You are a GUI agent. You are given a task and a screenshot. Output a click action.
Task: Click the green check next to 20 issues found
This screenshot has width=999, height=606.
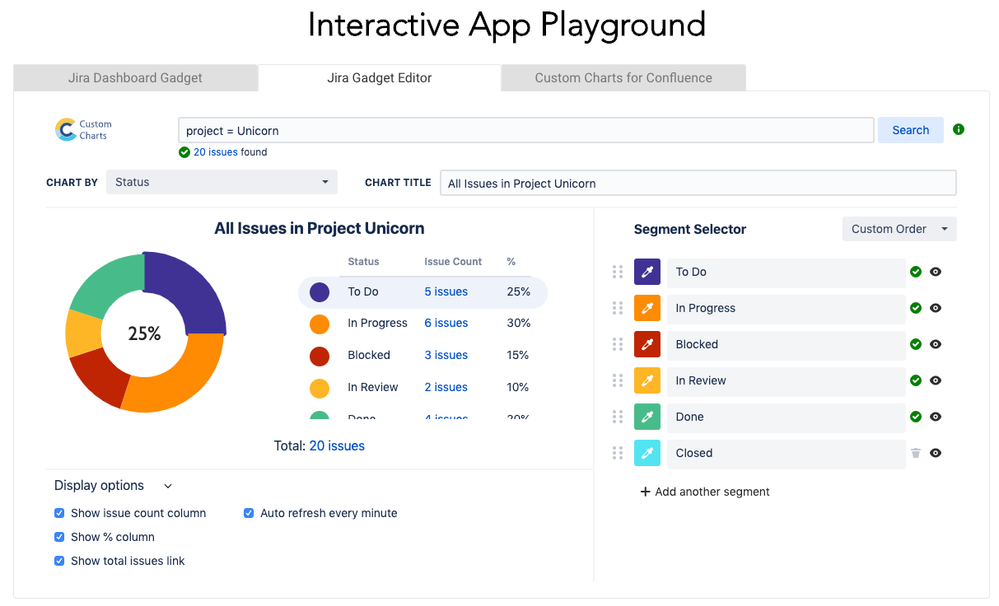182,152
